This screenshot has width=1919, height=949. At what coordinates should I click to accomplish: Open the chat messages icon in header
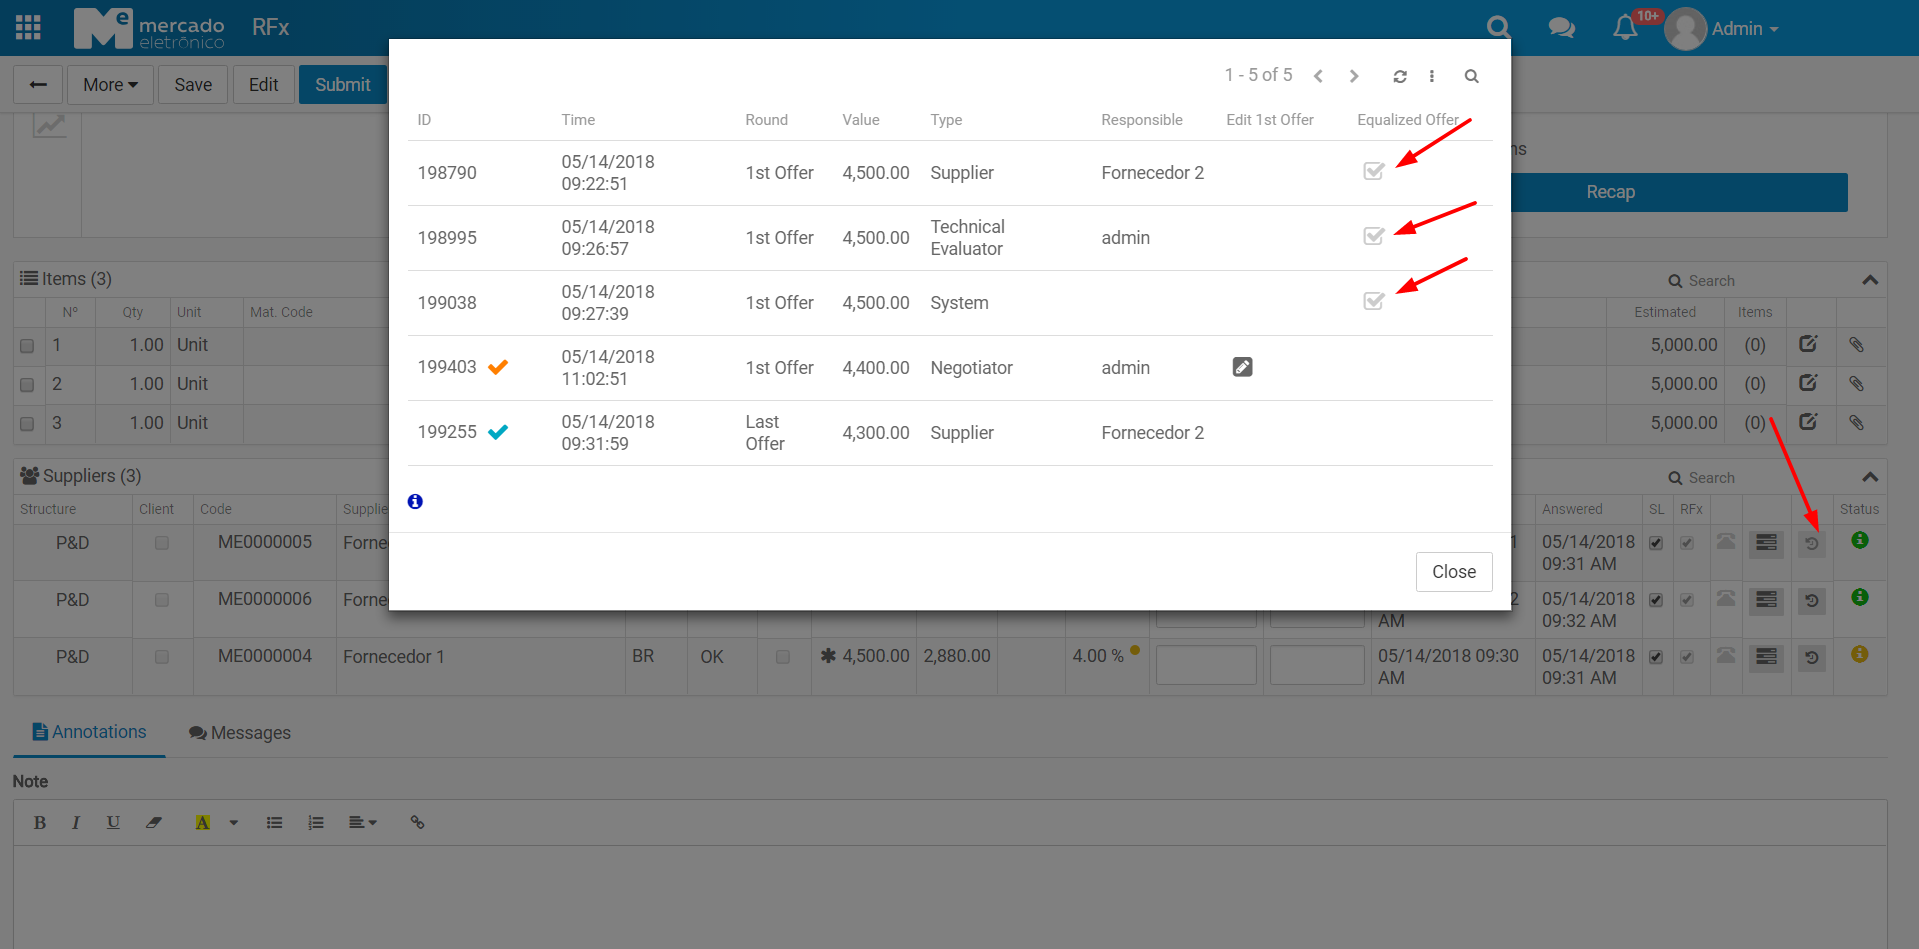[1561, 28]
